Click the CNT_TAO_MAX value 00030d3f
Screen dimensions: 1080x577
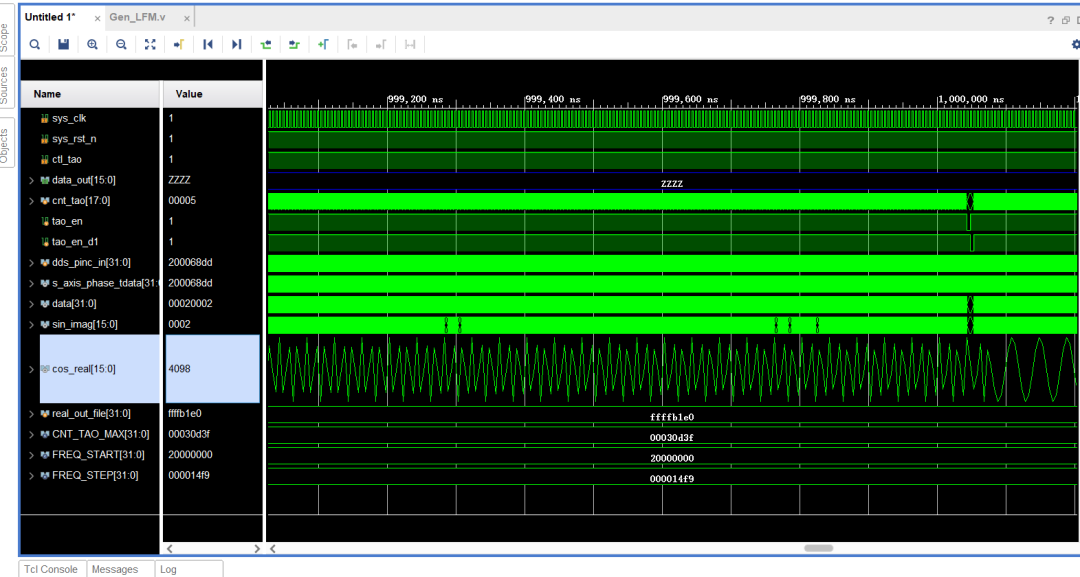tap(189, 434)
